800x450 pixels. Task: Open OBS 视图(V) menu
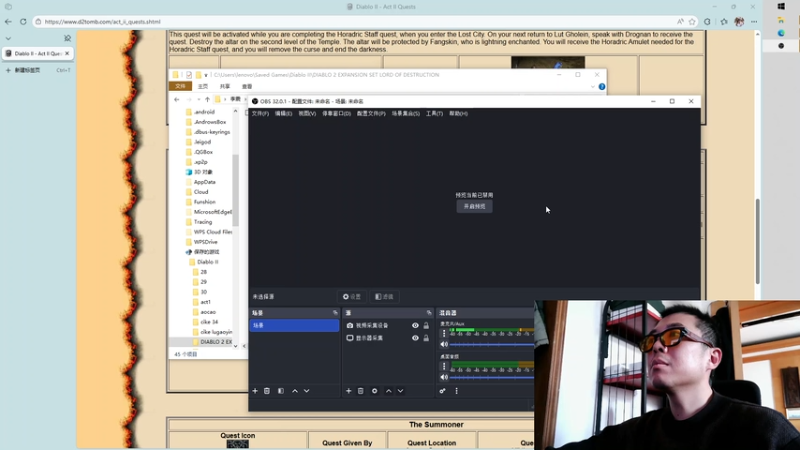[x=307, y=113]
